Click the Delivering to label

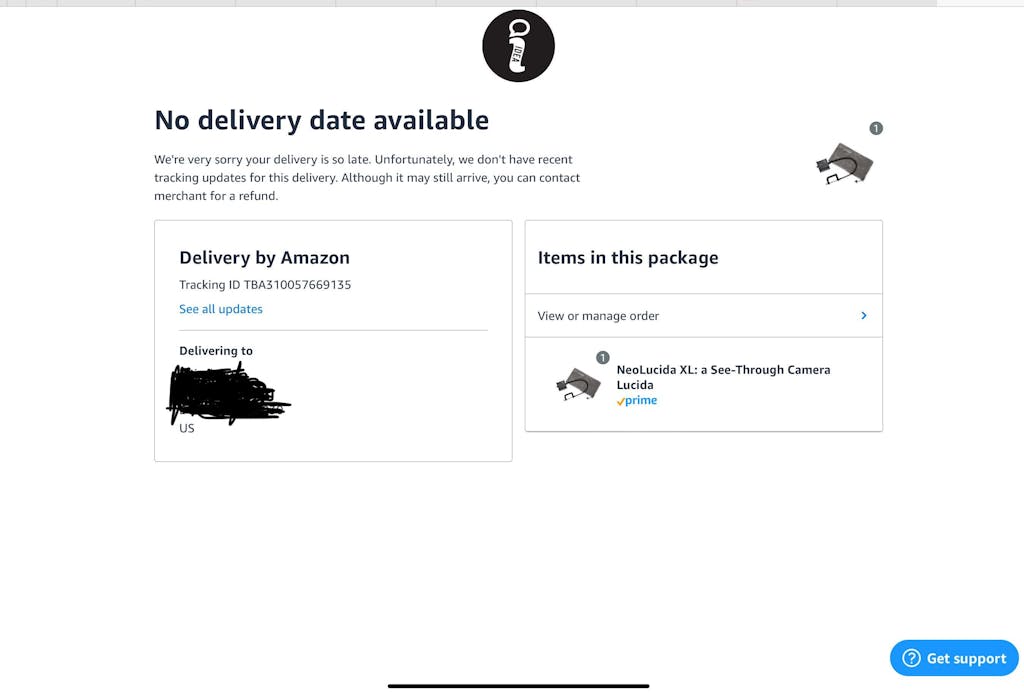tap(216, 351)
